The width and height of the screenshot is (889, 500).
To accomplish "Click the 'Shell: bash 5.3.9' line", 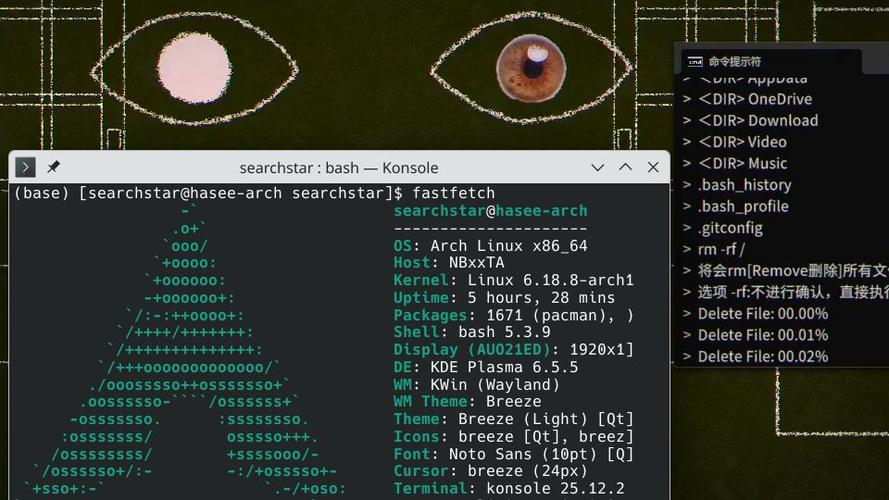I will [x=472, y=332].
